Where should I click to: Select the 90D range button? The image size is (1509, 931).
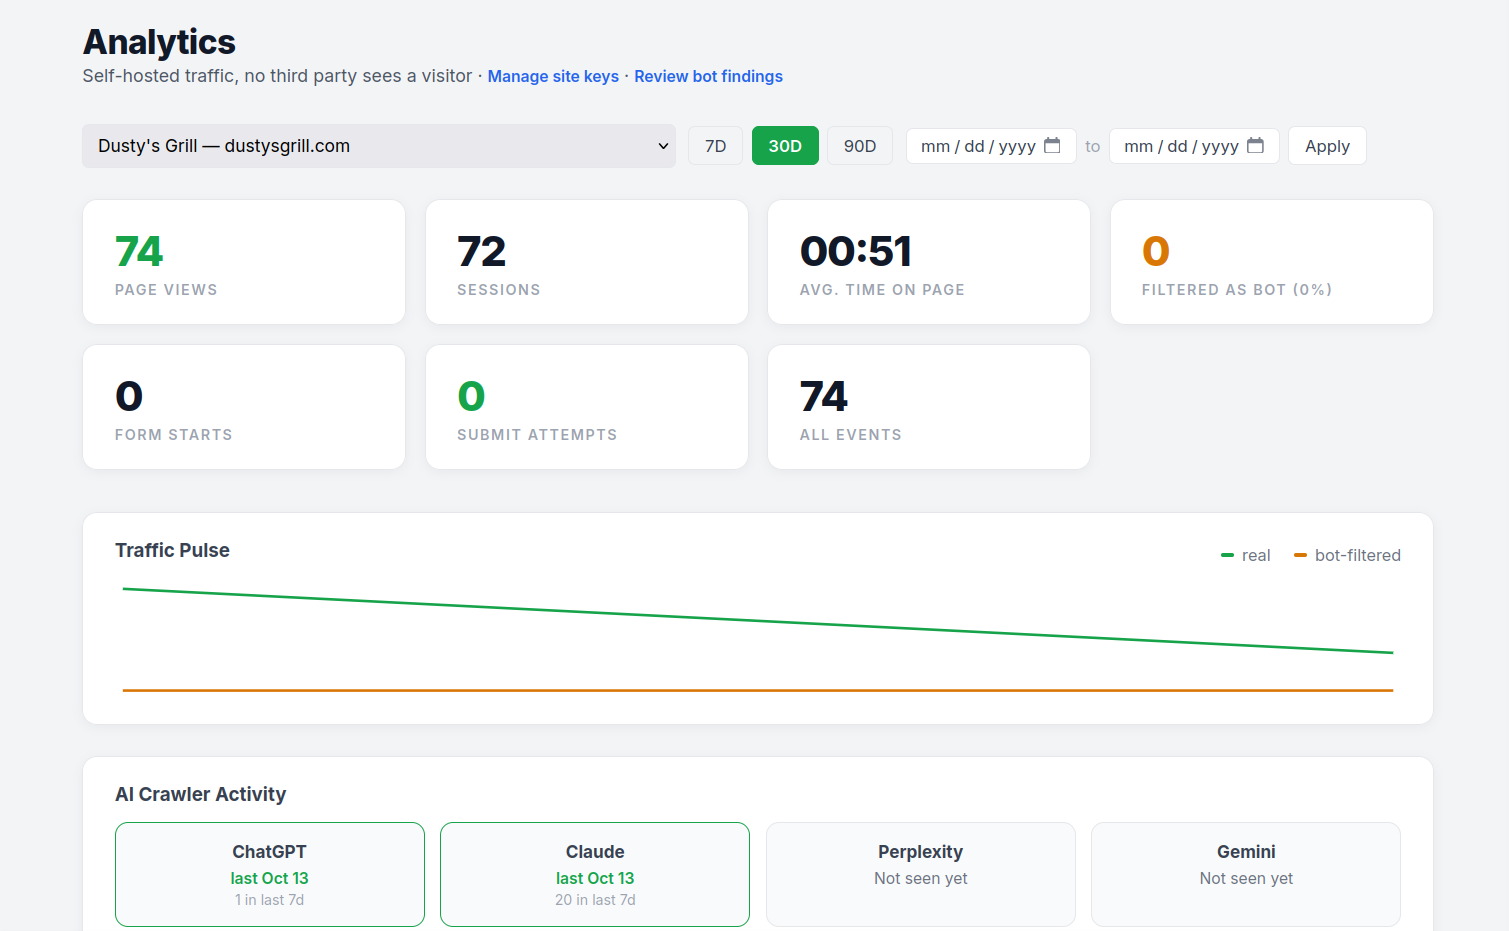point(860,146)
